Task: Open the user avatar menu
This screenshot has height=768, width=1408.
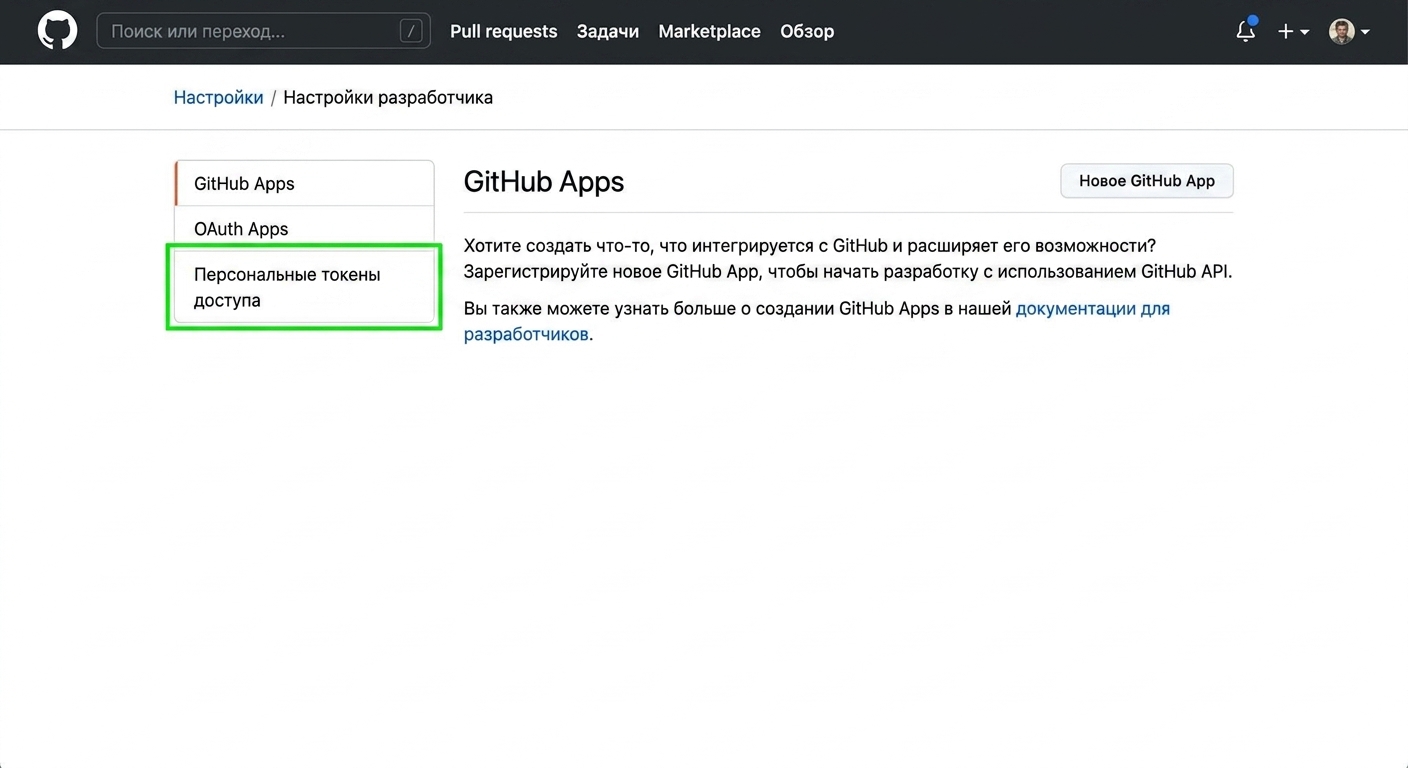Action: tap(1349, 31)
